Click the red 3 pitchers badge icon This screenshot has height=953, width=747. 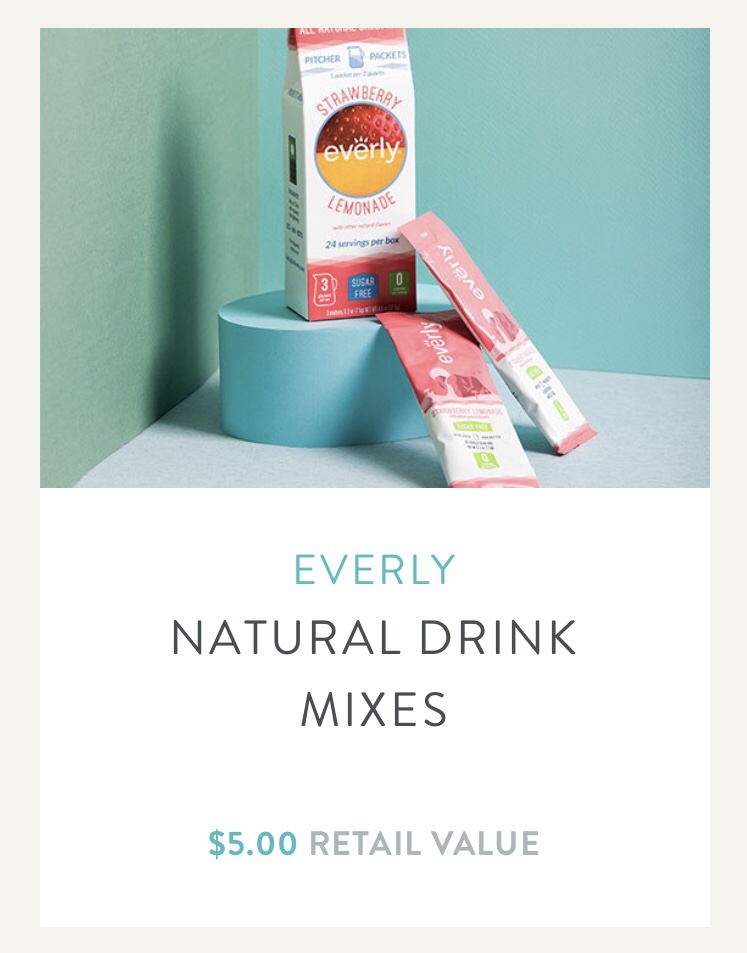(x=325, y=289)
